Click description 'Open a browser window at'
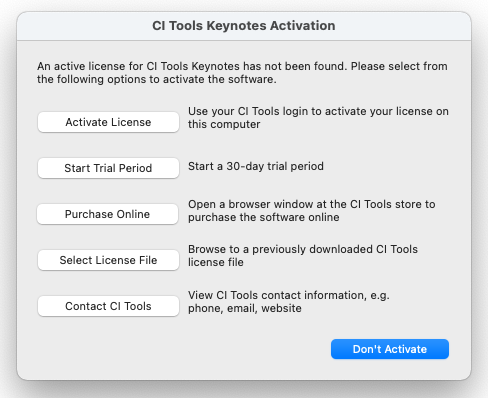The width and height of the screenshot is (488, 398). [x=312, y=211]
